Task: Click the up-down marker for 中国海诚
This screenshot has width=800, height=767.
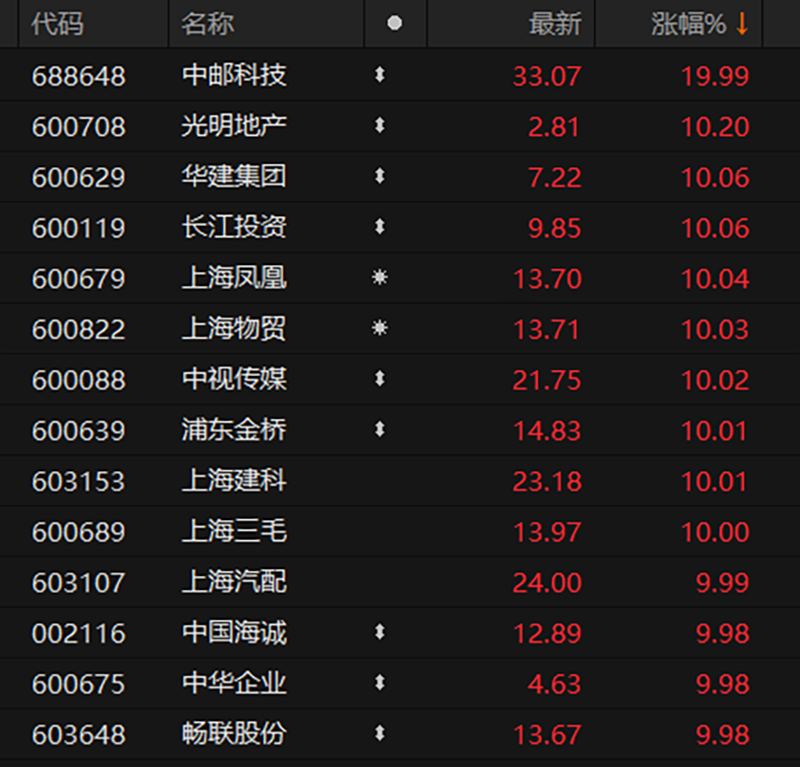Action: coord(380,632)
